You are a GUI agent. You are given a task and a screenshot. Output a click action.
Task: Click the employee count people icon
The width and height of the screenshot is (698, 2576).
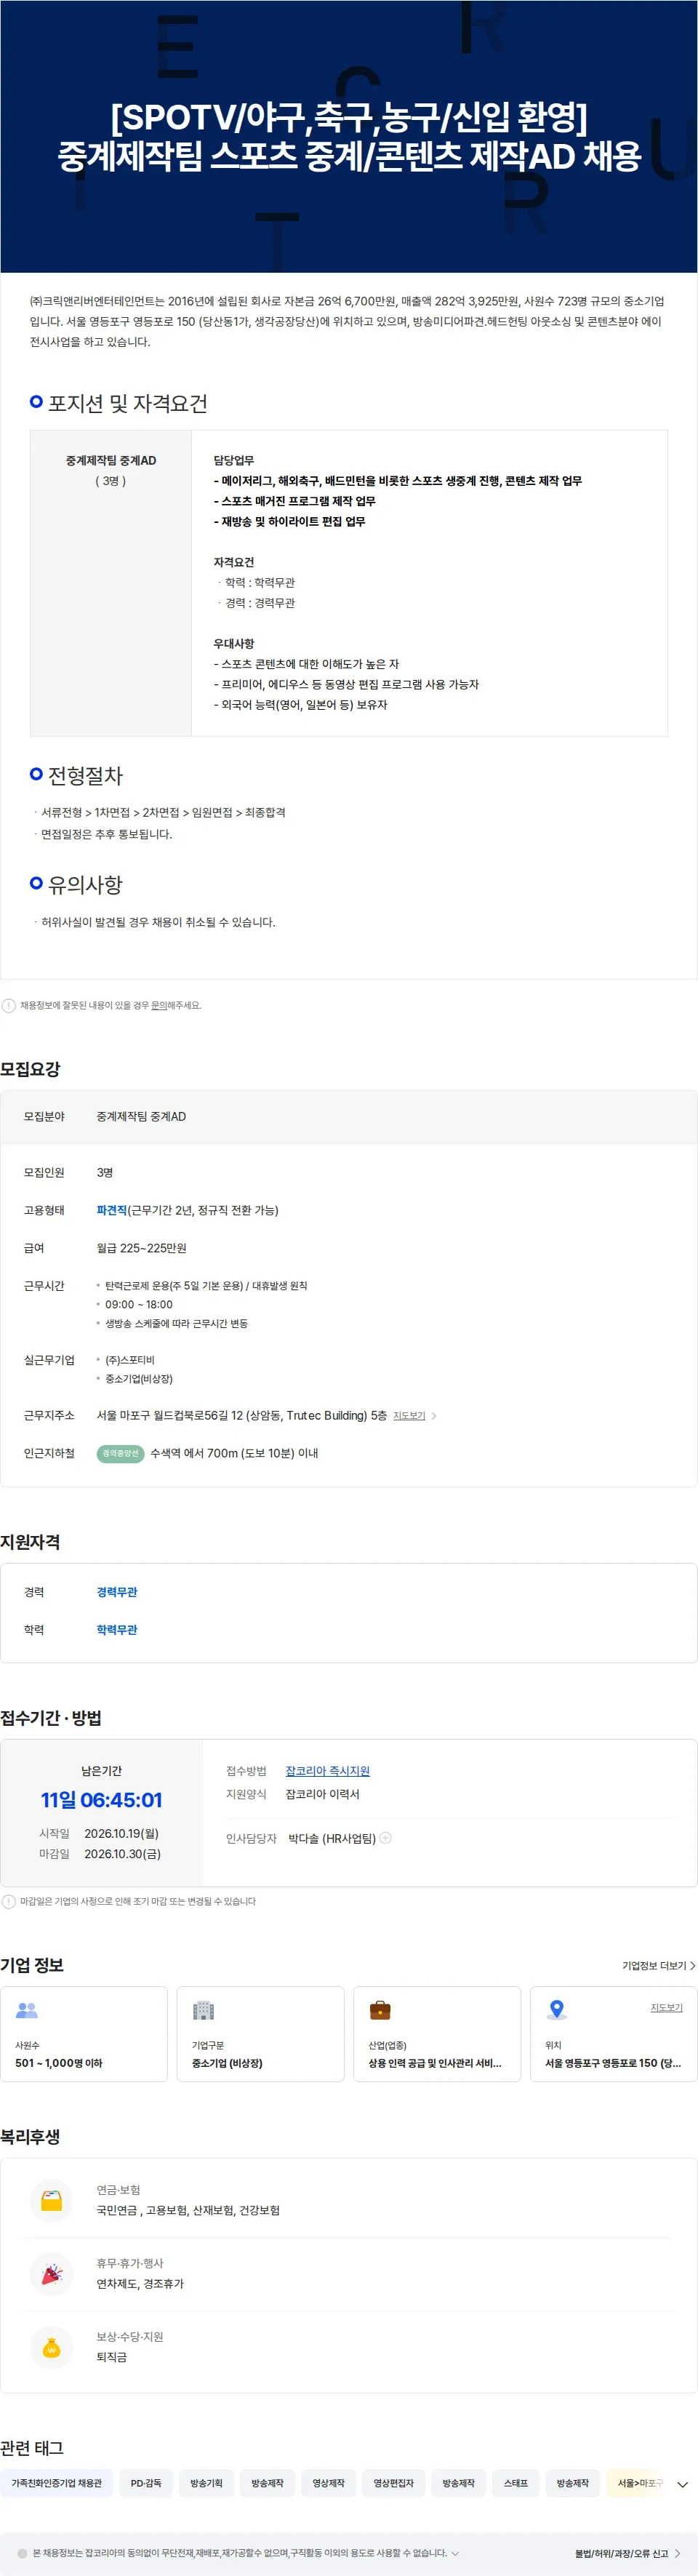pos(27,2010)
